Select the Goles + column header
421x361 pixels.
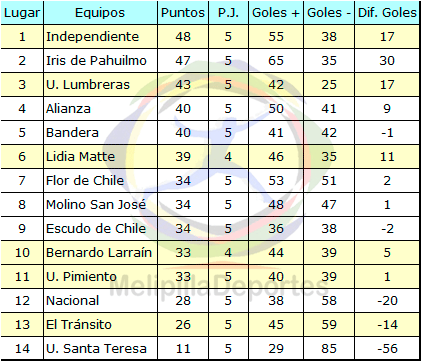[276, 13]
